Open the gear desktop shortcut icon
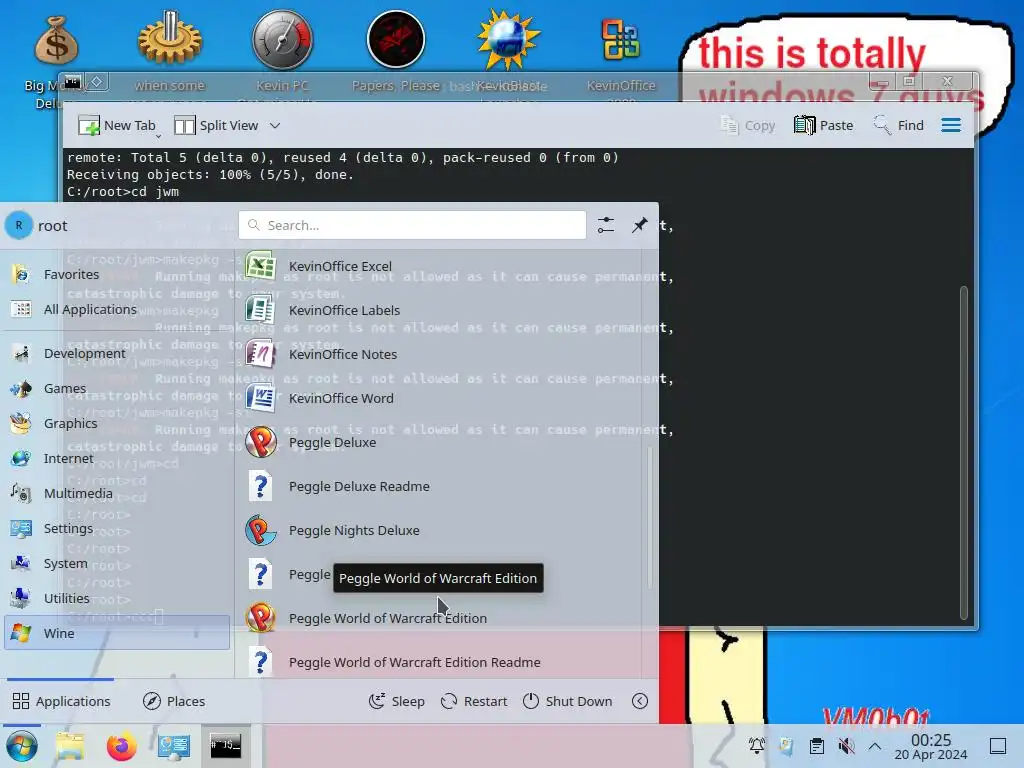The height and width of the screenshot is (768, 1024). (x=170, y=39)
